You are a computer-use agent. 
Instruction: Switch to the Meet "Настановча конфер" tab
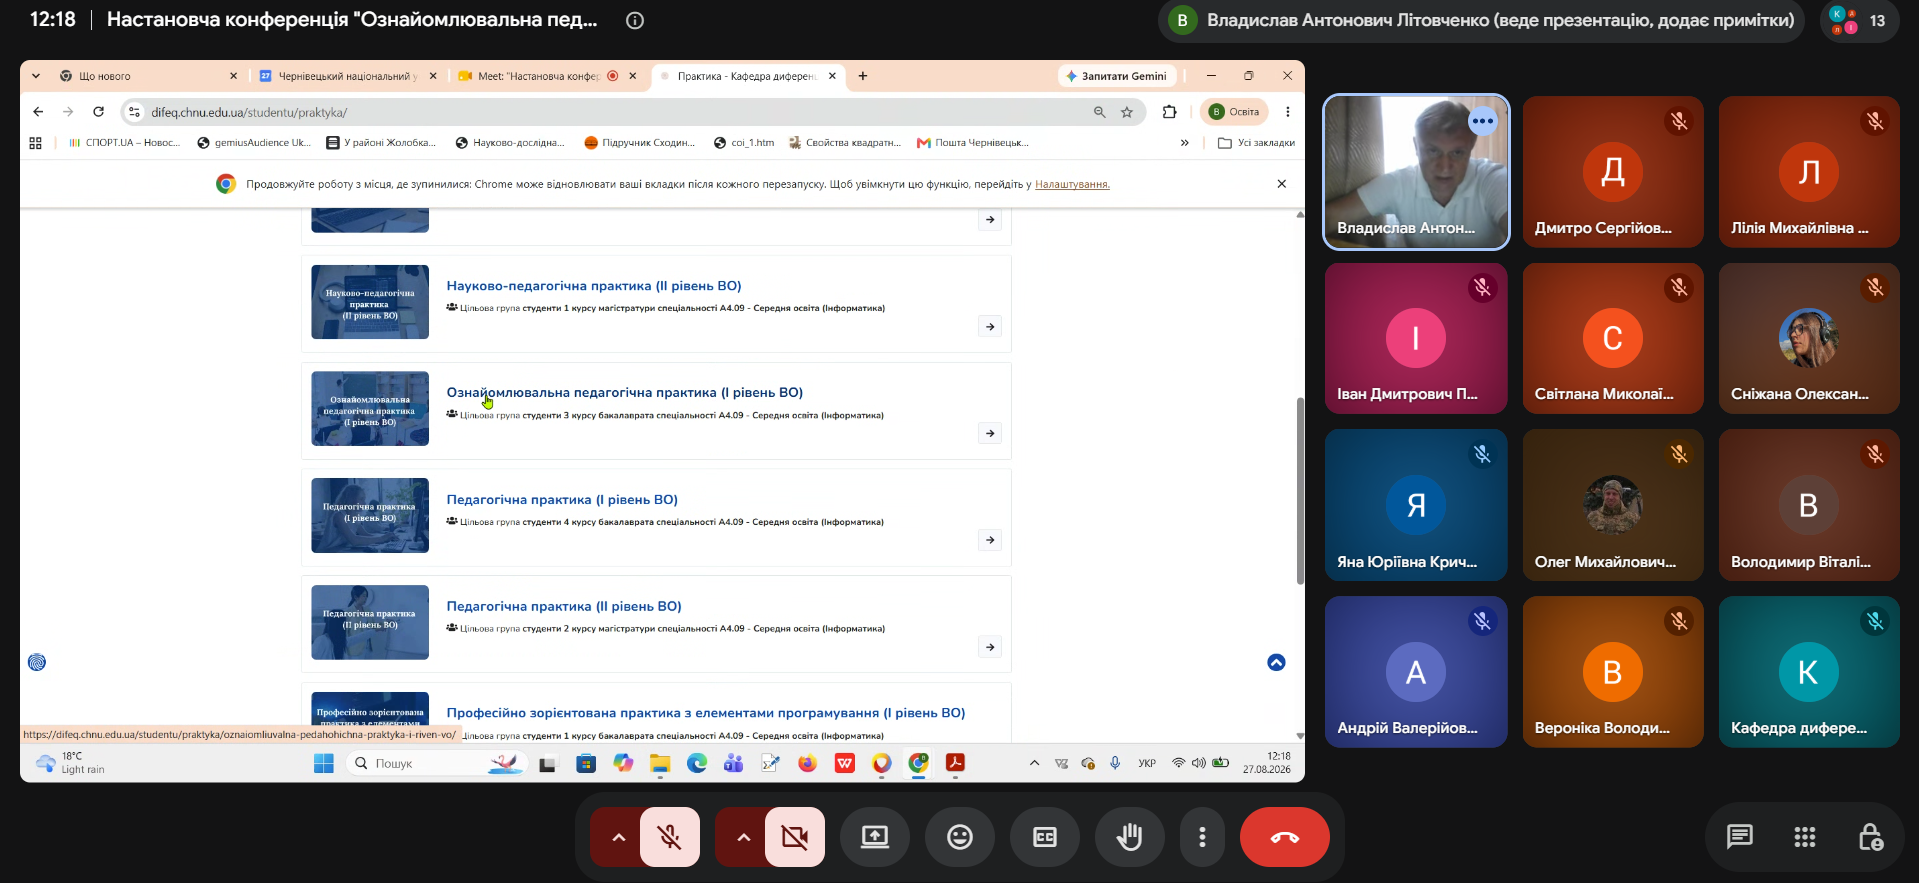point(548,76)
